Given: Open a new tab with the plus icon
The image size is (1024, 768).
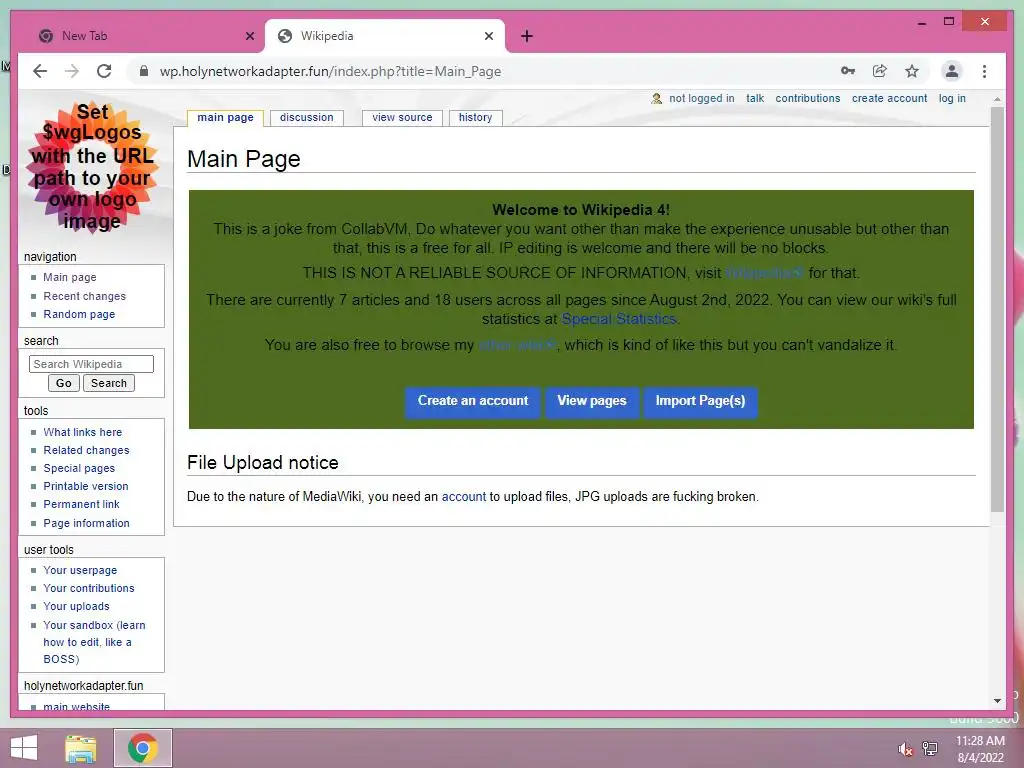Looking at the screenshot, I should [x=526, y=36].
